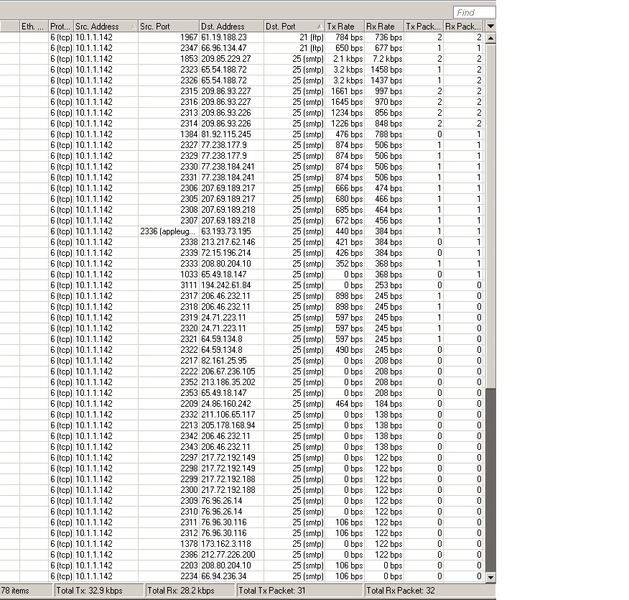This screenshot has height=600, width=629.
Task: Click the 7.2 kbps Rx Rate cell
Action: click(384, 59)
